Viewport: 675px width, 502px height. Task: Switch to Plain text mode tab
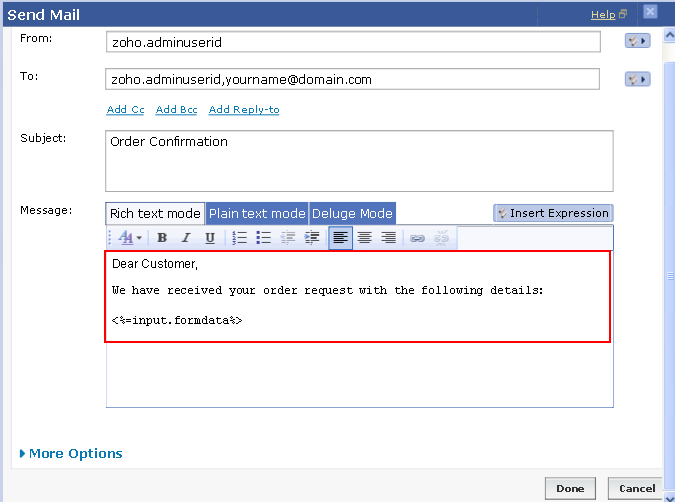point(257,214)
